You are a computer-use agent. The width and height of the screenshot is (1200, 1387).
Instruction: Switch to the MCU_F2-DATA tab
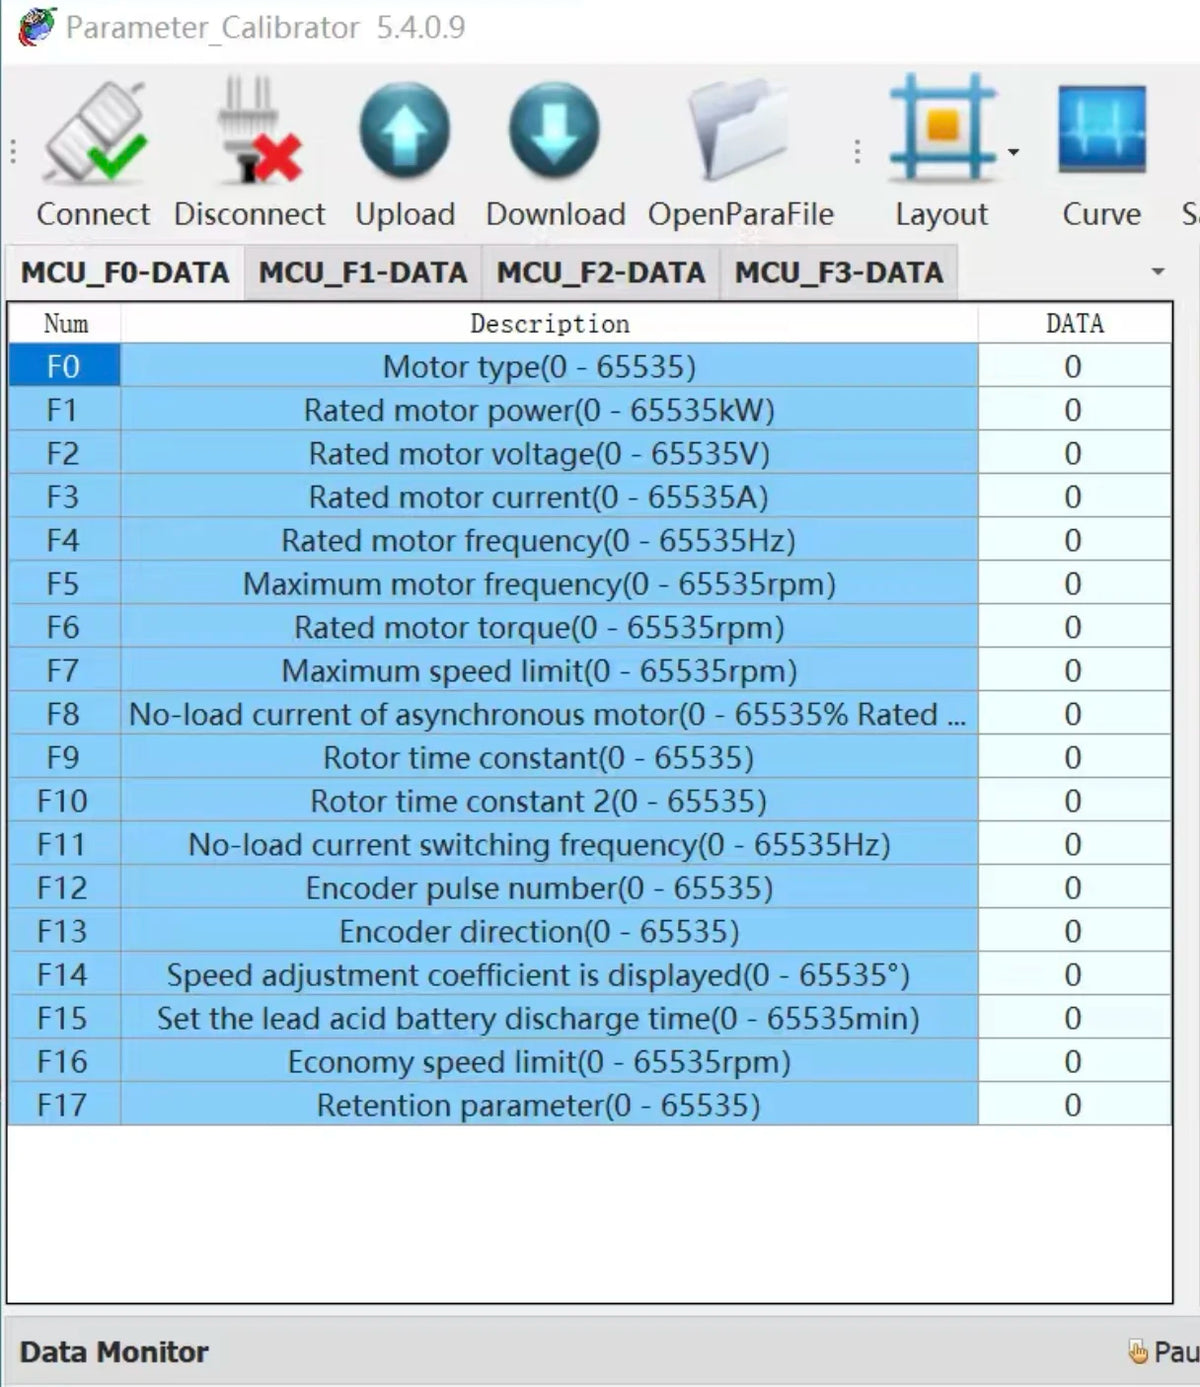tap(601, 272)
